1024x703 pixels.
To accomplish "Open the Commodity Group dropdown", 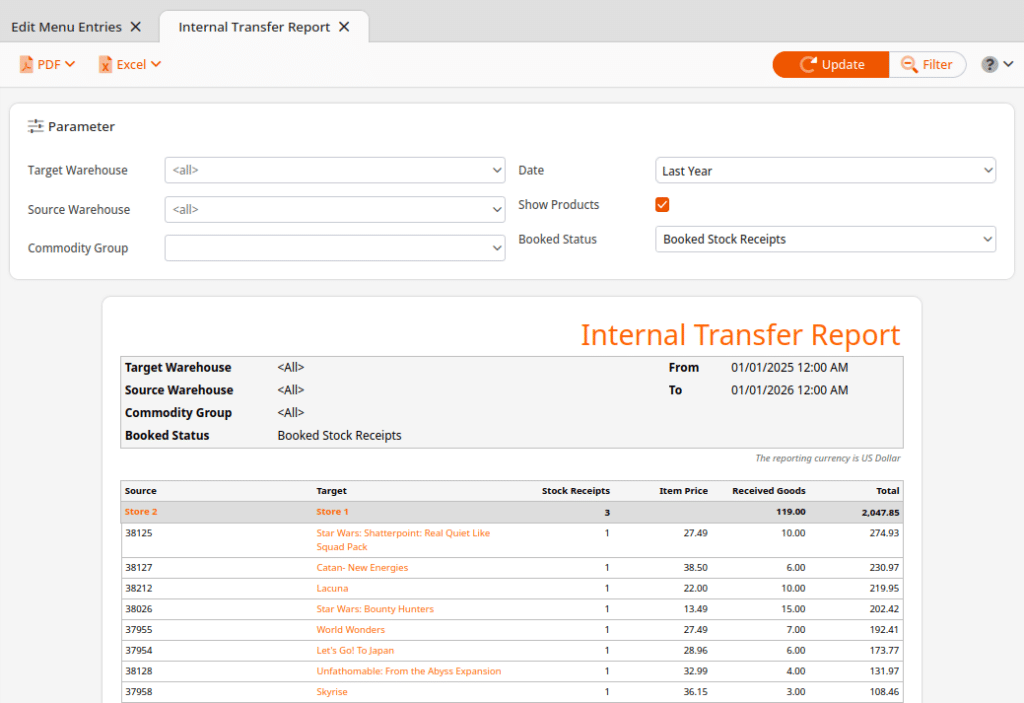I will click(334, 248).
